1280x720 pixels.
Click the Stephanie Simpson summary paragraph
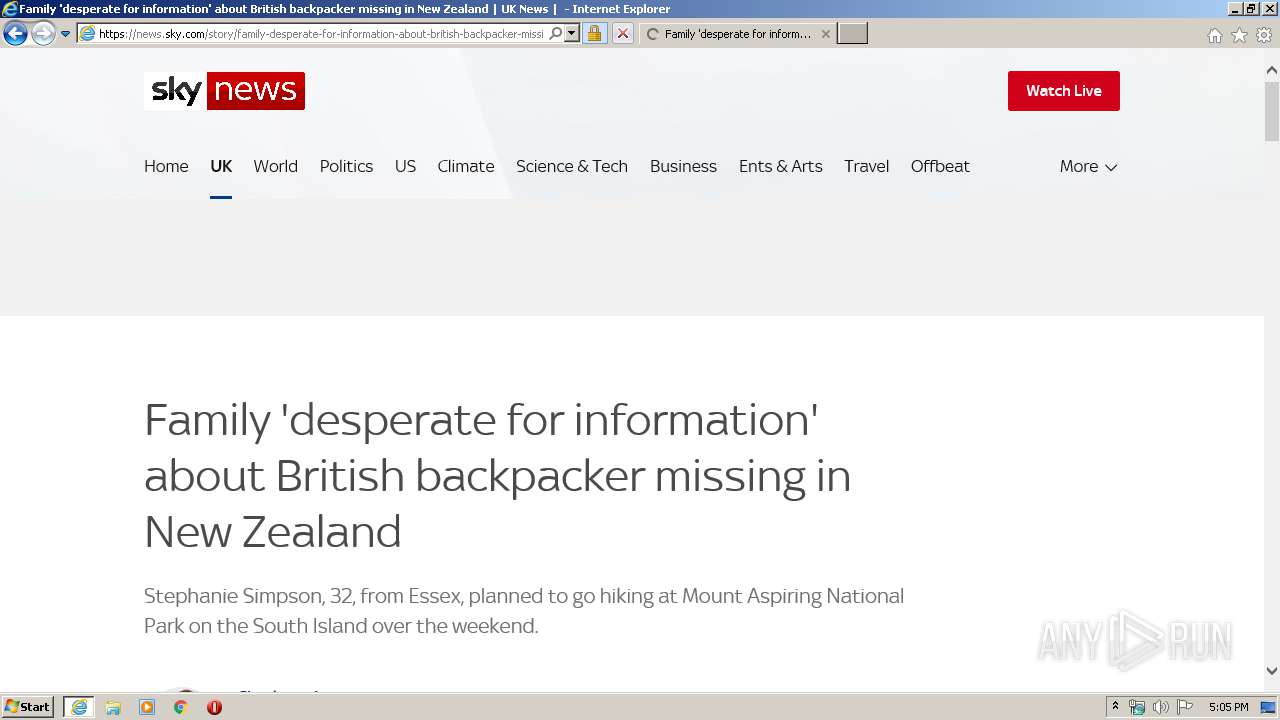524,611
